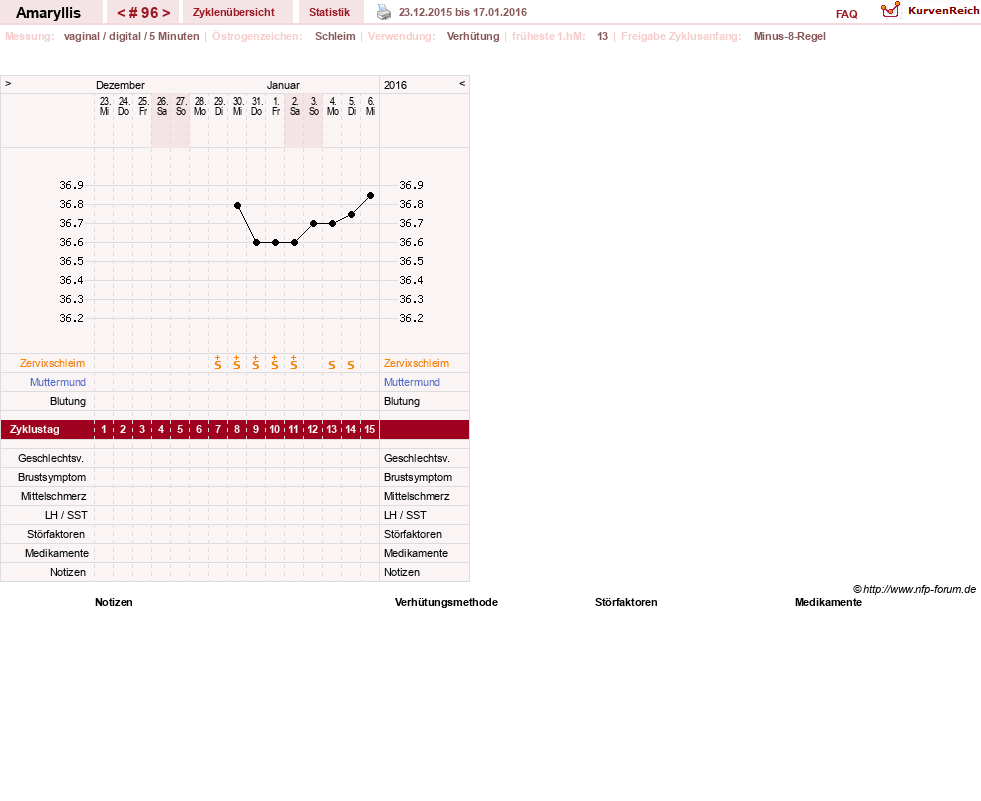Click the früheste 1.hM value 13

coord(602,36)
